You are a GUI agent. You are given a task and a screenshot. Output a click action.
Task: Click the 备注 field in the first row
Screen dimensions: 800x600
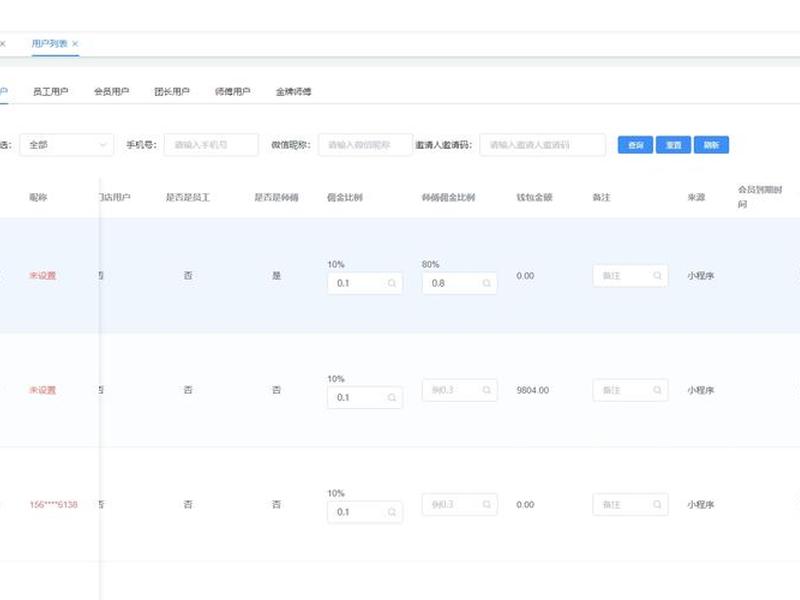(x=630, y=276)
